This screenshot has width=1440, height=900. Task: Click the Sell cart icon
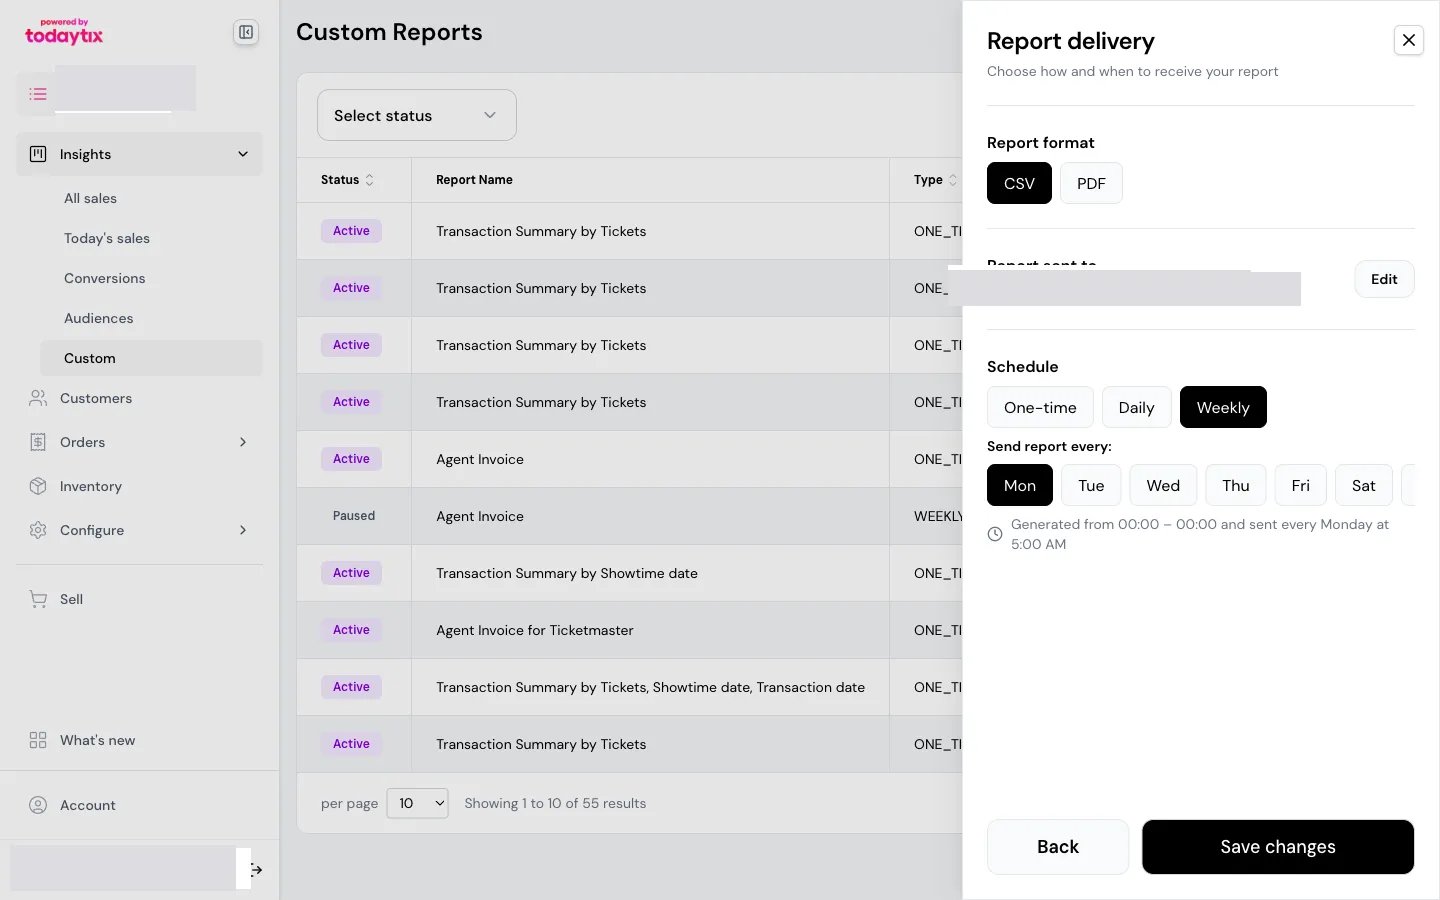click(38, 599)
